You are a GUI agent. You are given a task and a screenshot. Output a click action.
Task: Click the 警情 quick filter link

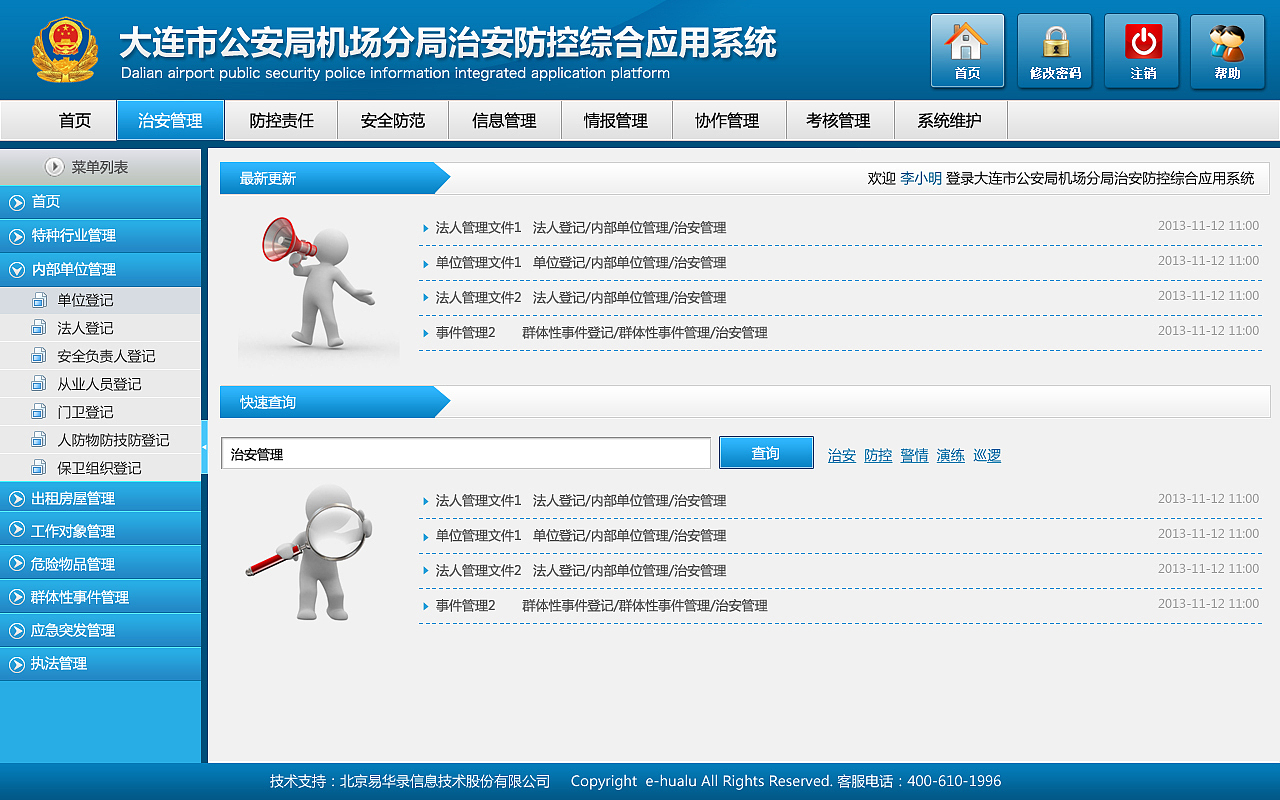click(914, 455)
